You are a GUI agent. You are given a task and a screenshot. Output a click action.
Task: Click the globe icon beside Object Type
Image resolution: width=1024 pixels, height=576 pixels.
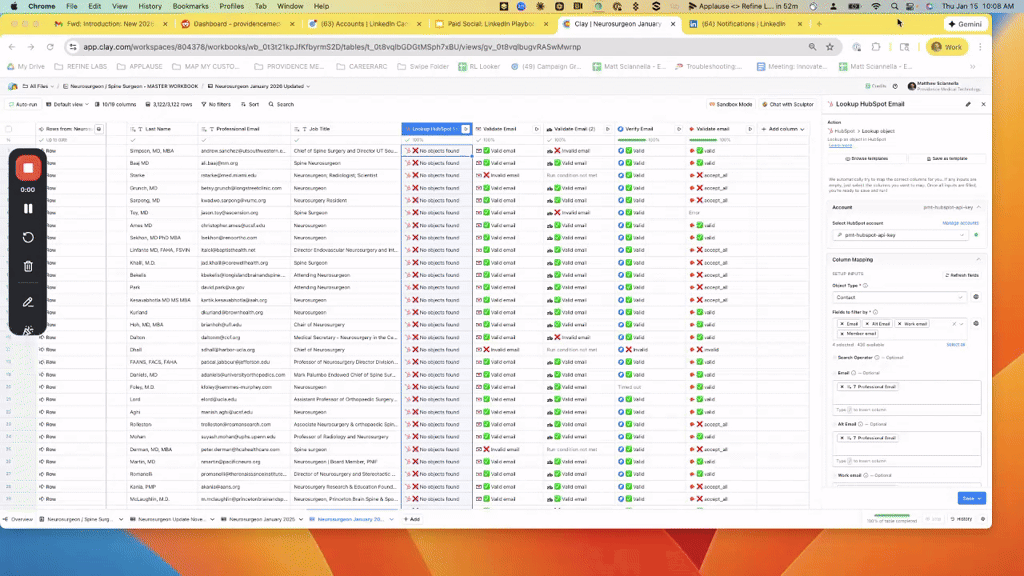976,297
